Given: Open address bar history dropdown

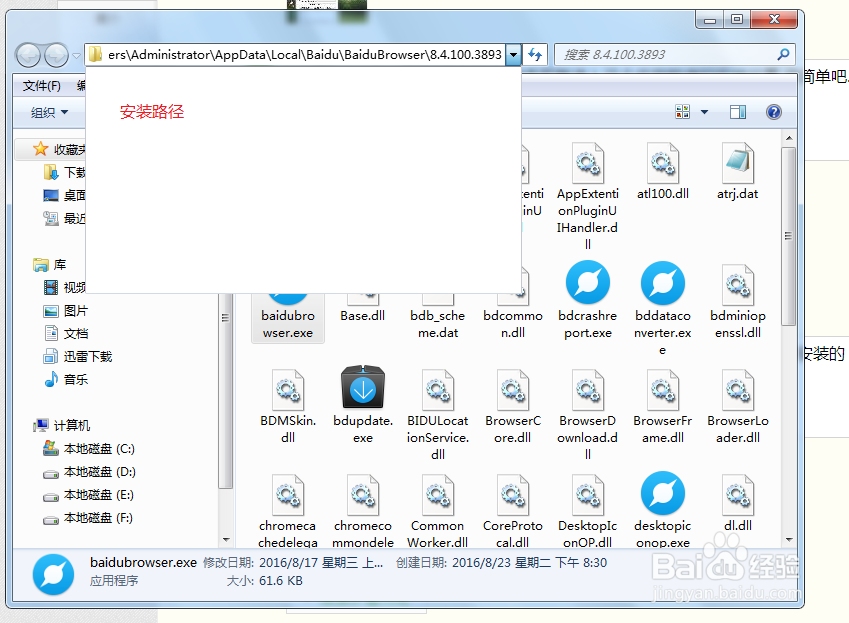Looking at the screenshot, I should 513,55.
